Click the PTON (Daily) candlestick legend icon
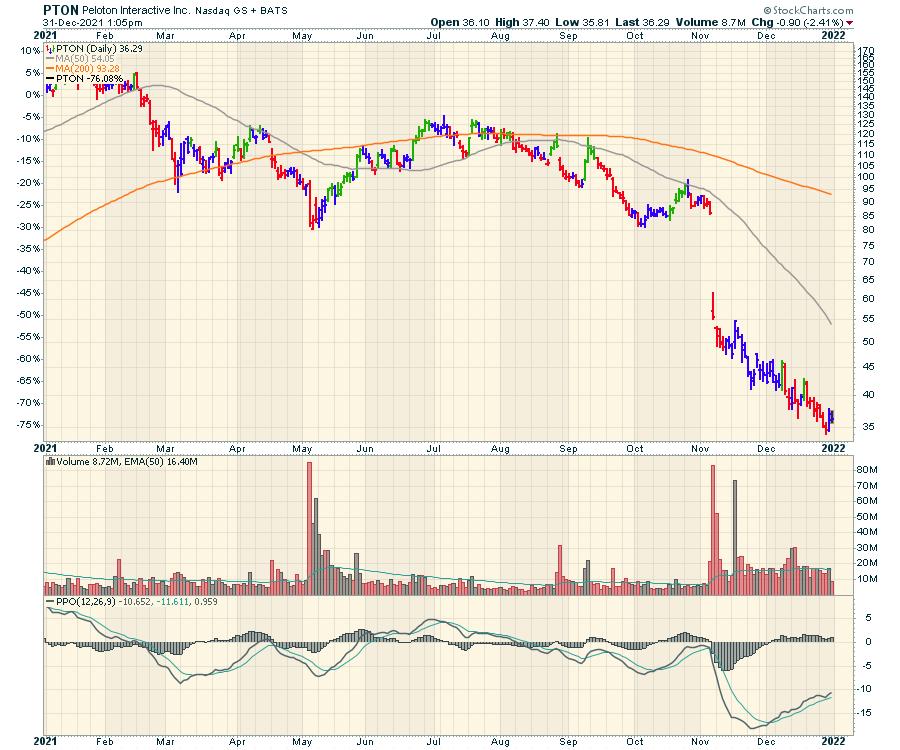 pyautogui.click(x=52, y=48)
